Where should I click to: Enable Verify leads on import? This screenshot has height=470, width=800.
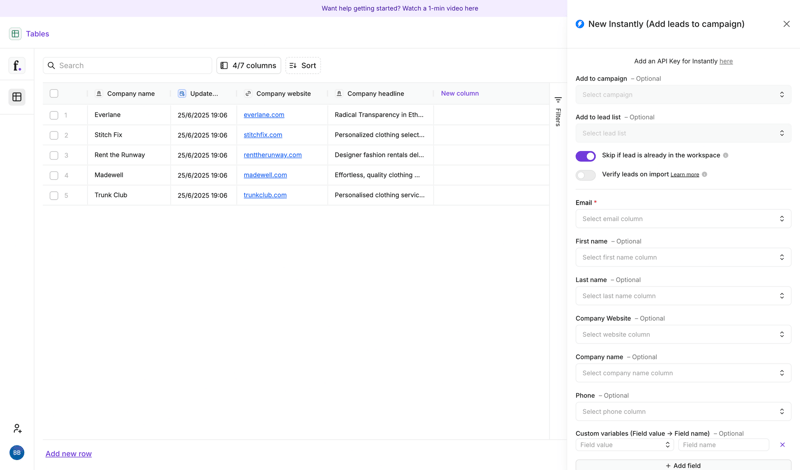coord(585,175)
